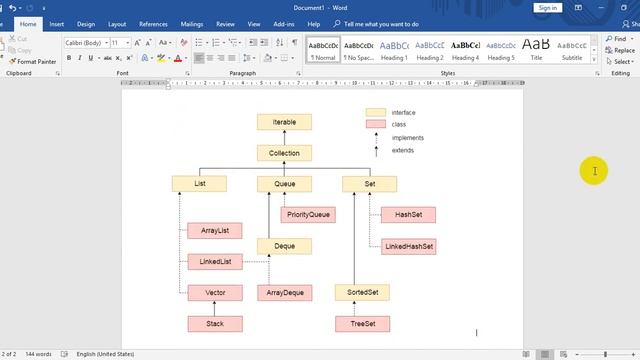640x360 pixels.
Task: Apply the Title style
Action: [x=536, y=50]
